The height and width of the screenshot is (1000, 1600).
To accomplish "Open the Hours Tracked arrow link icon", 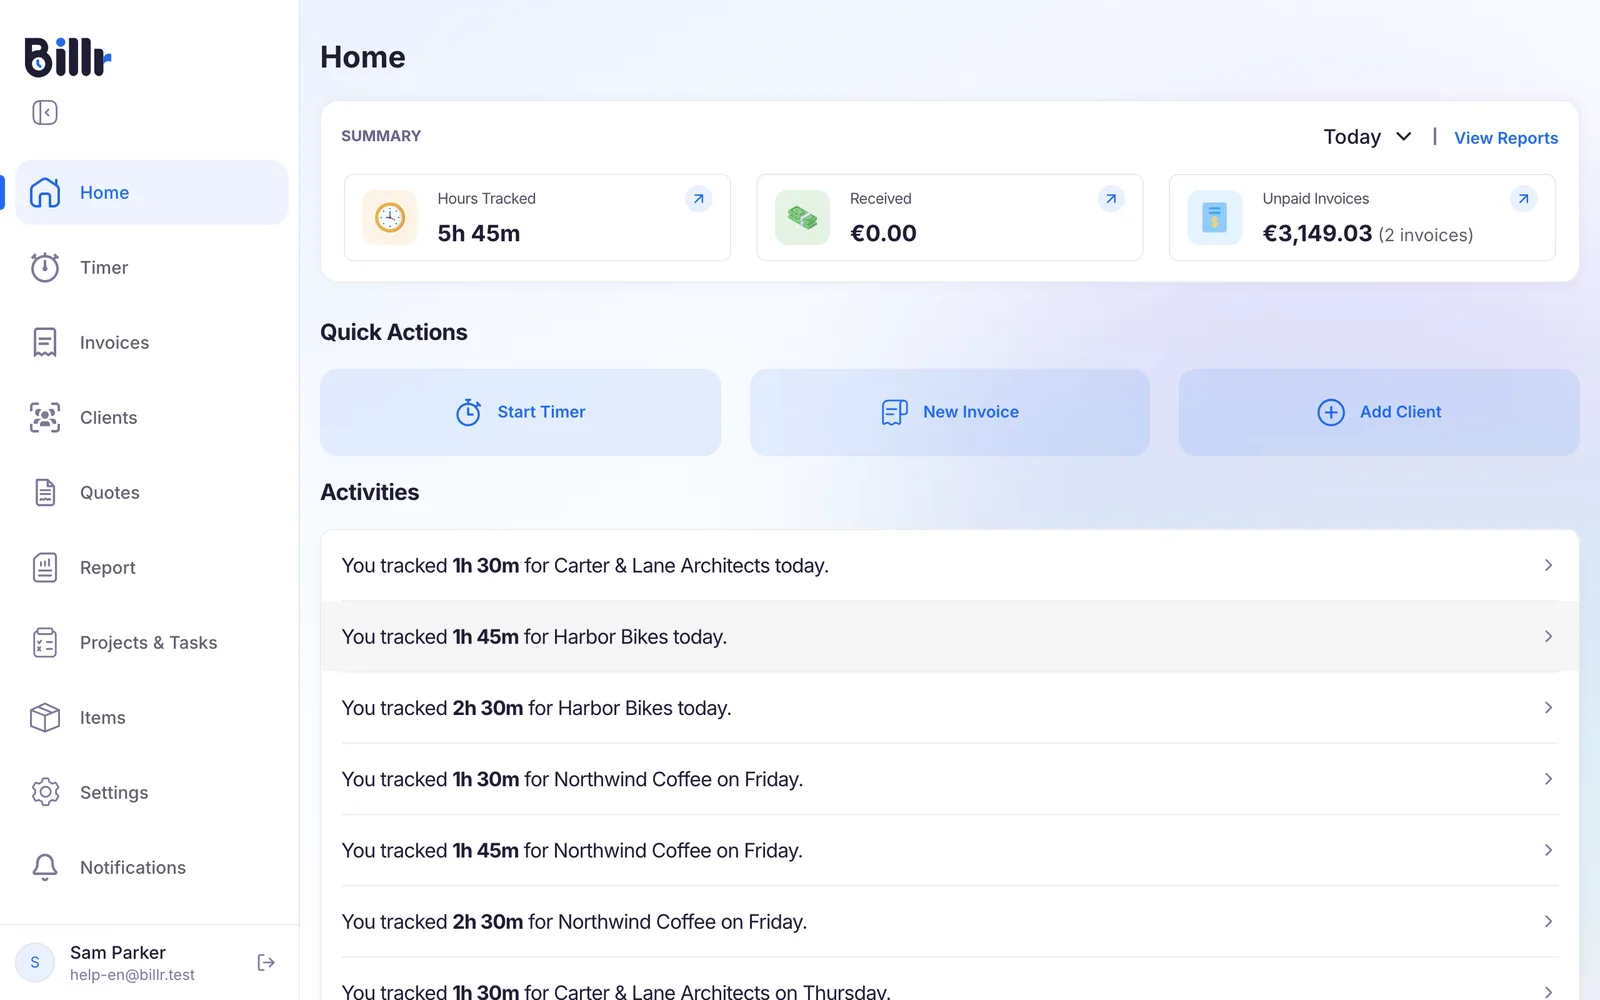I will (699, 199).
